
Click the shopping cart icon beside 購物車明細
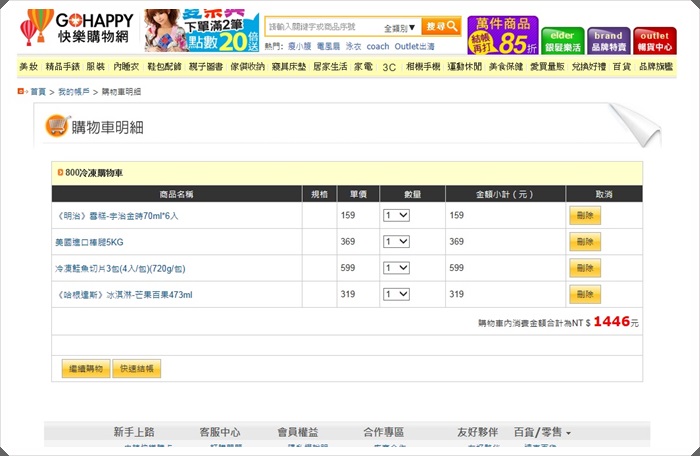point(56,126)
